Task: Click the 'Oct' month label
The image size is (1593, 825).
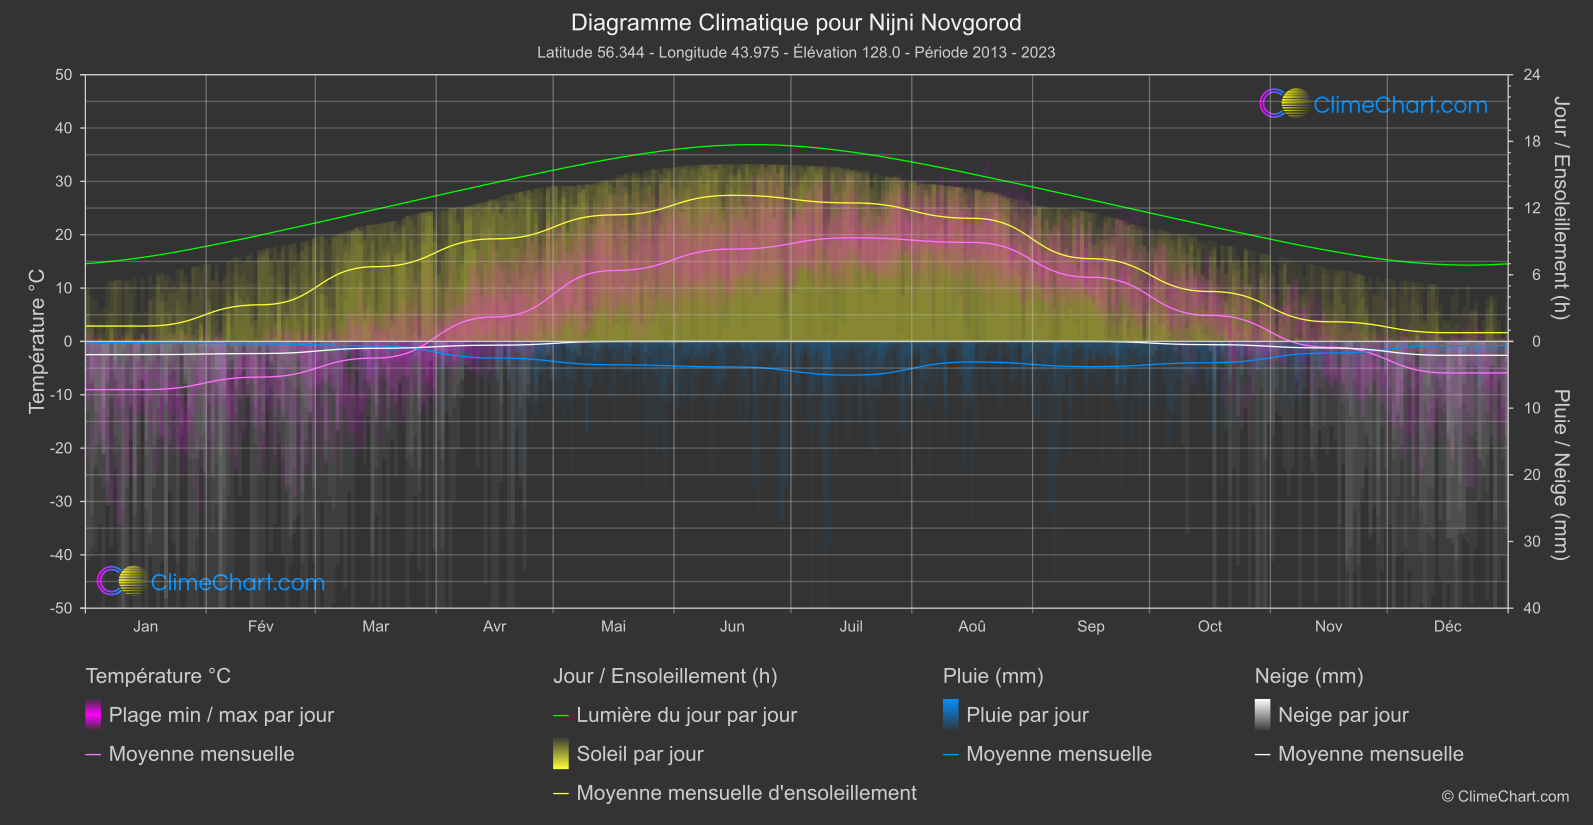Action: point(1210,626)
